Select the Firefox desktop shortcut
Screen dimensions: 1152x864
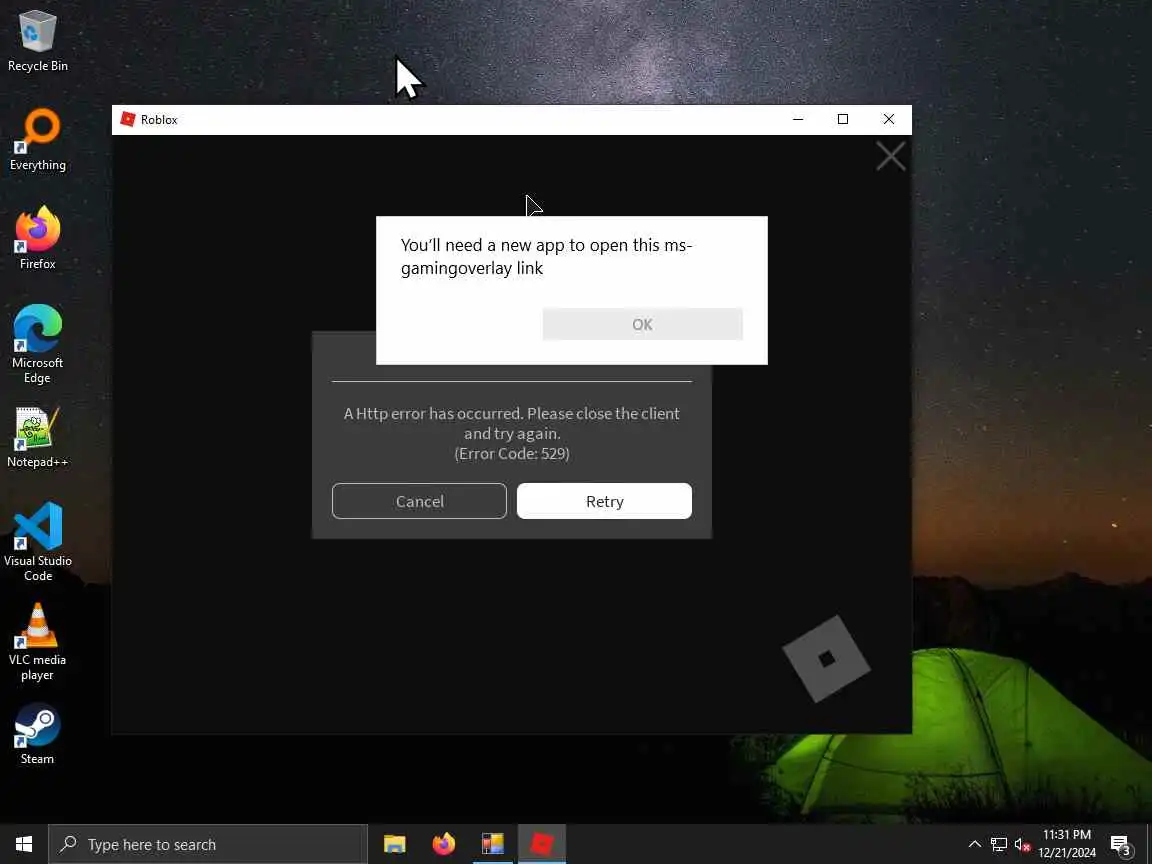pyautogui.click(x=37, y=238)
